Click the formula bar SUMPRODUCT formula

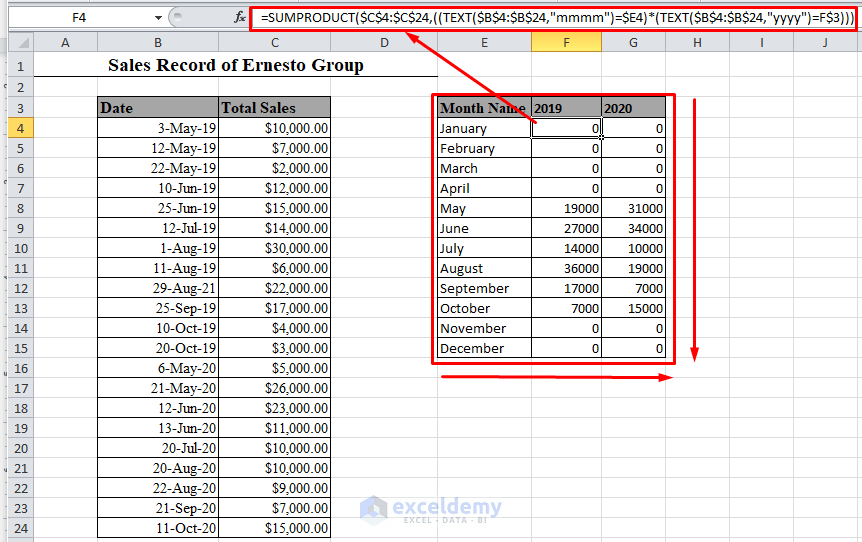(x=557, y=18)
